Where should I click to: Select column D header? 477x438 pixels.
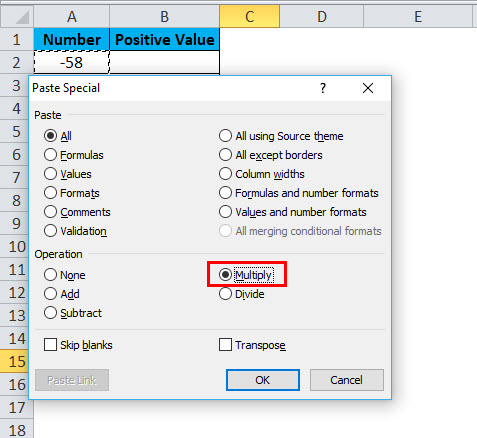[x=322, y=17]
